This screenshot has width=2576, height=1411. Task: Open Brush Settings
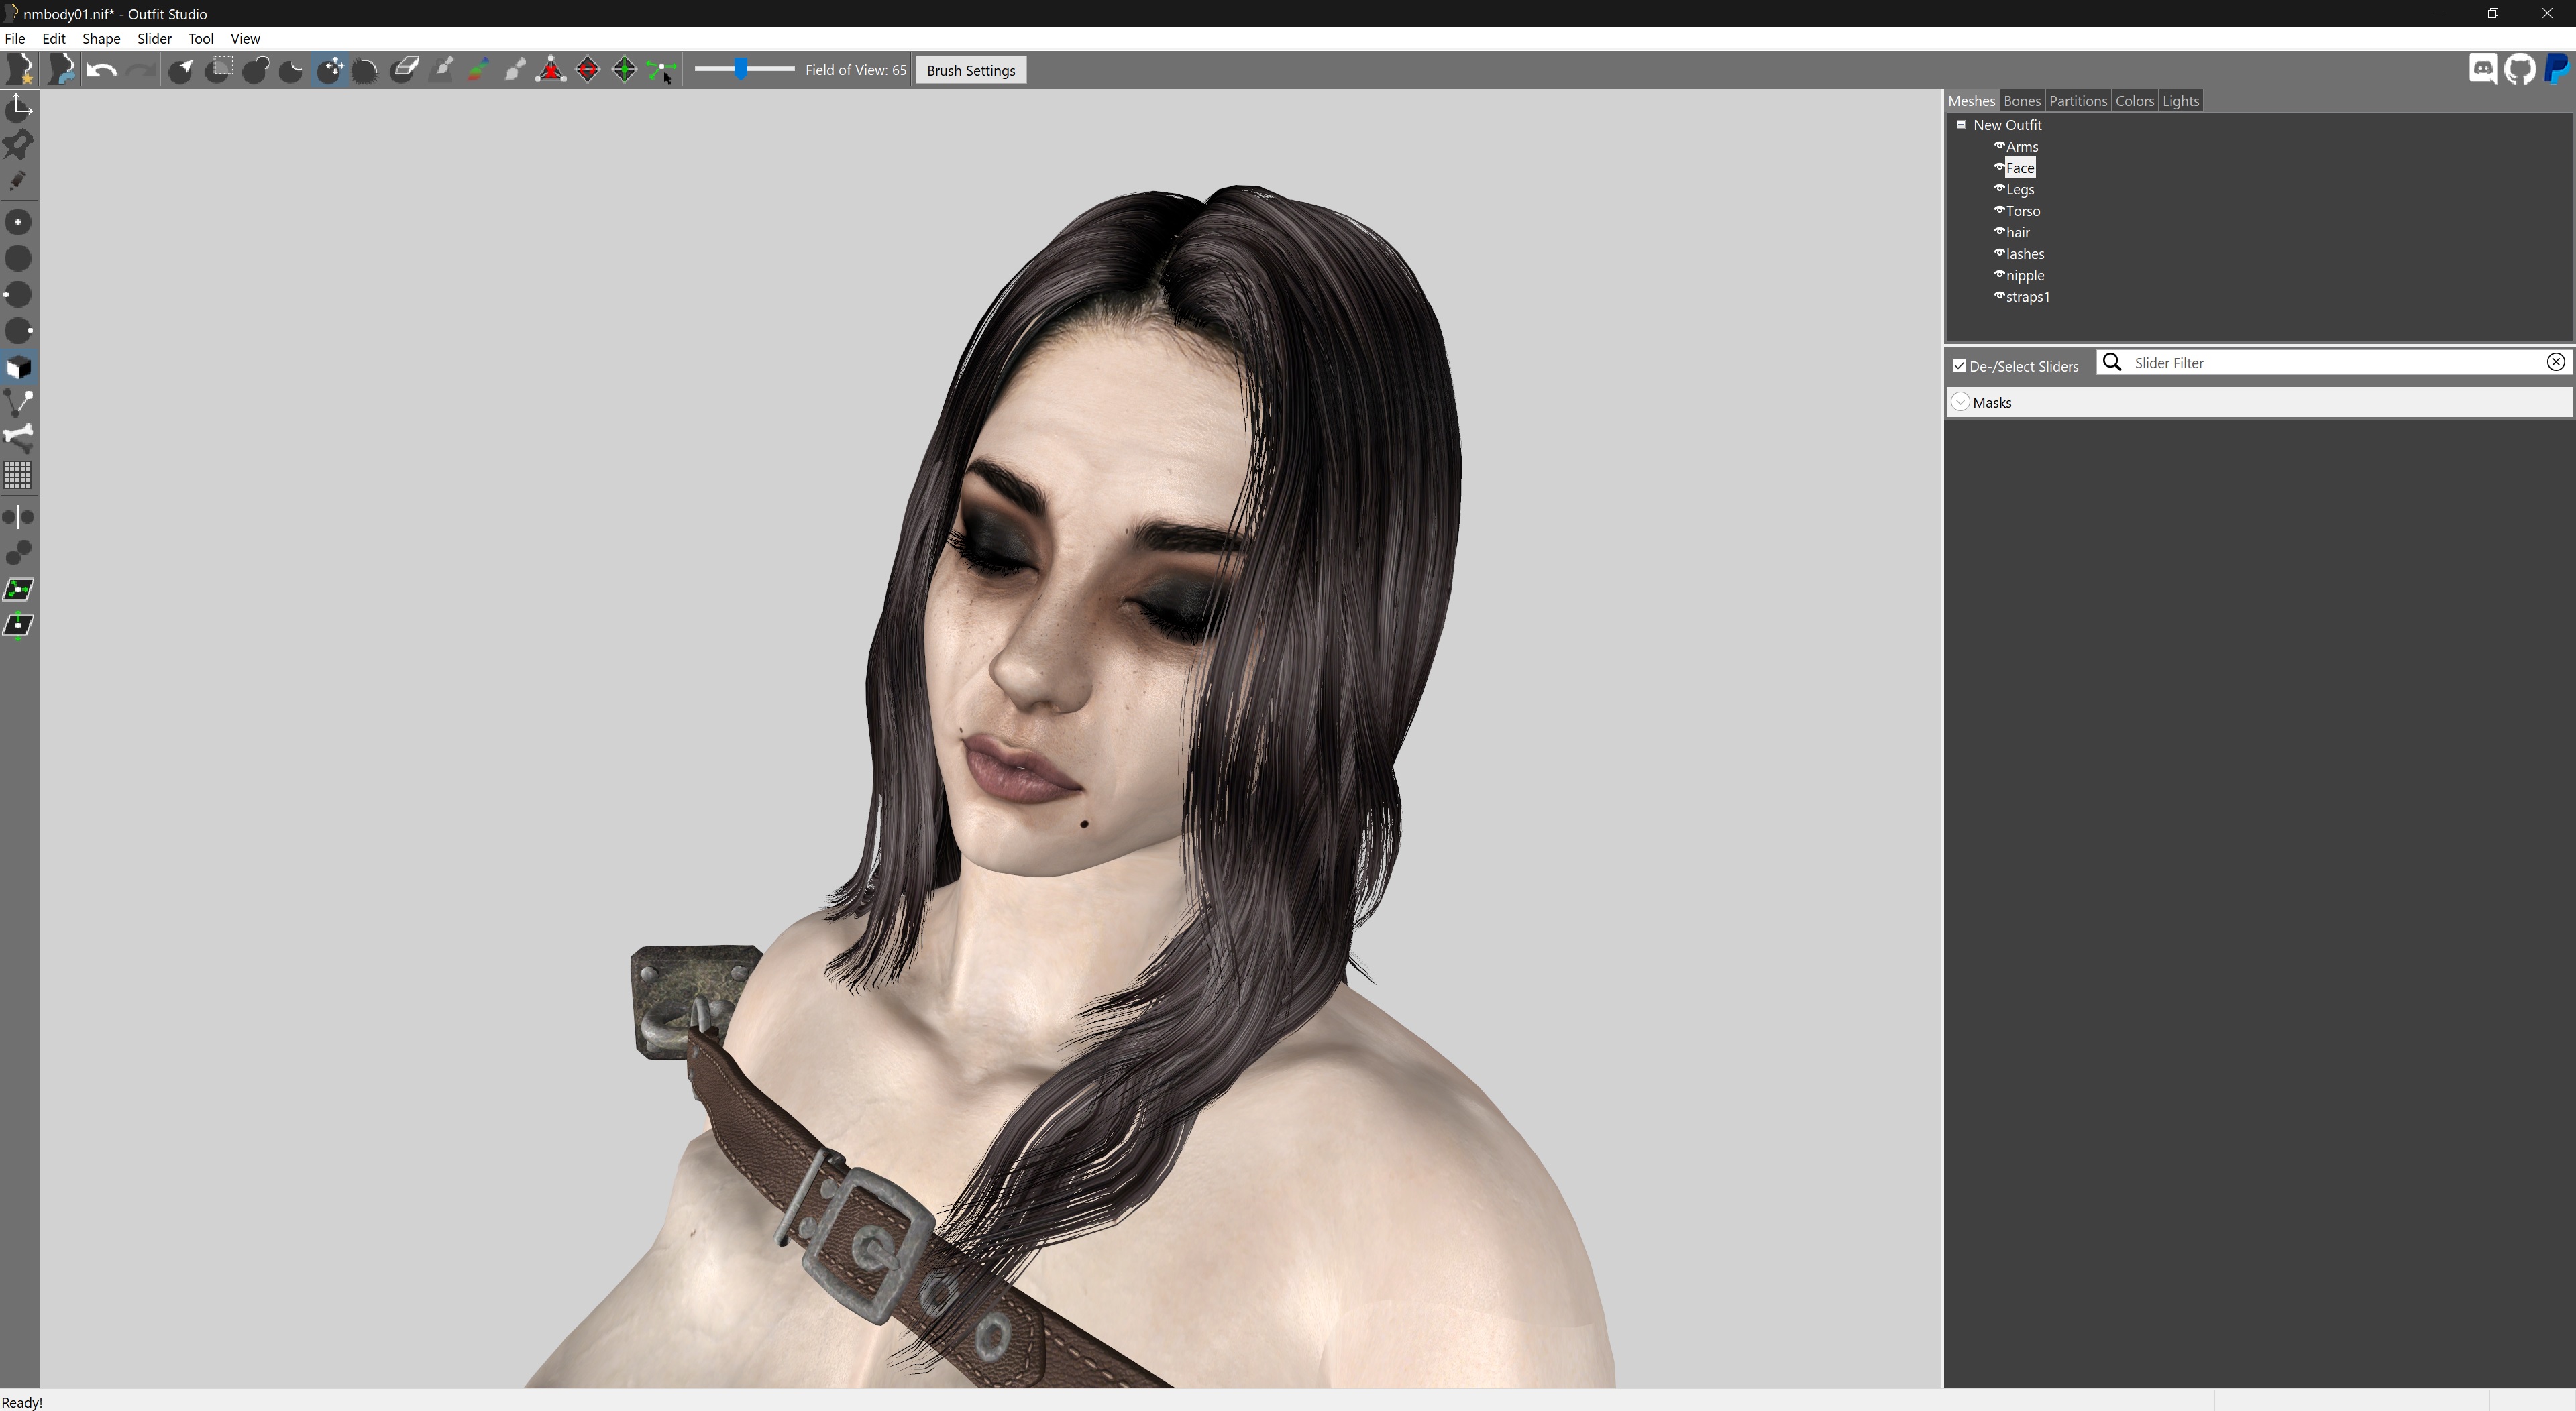click(970, 70)
